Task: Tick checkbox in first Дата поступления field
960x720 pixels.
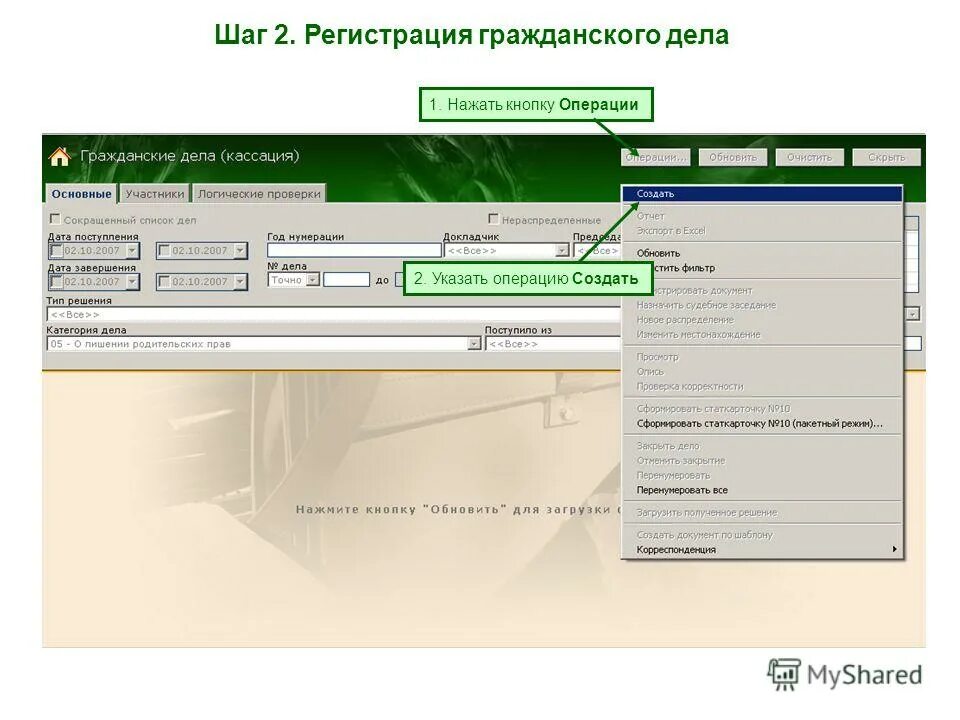Action: 57,250
